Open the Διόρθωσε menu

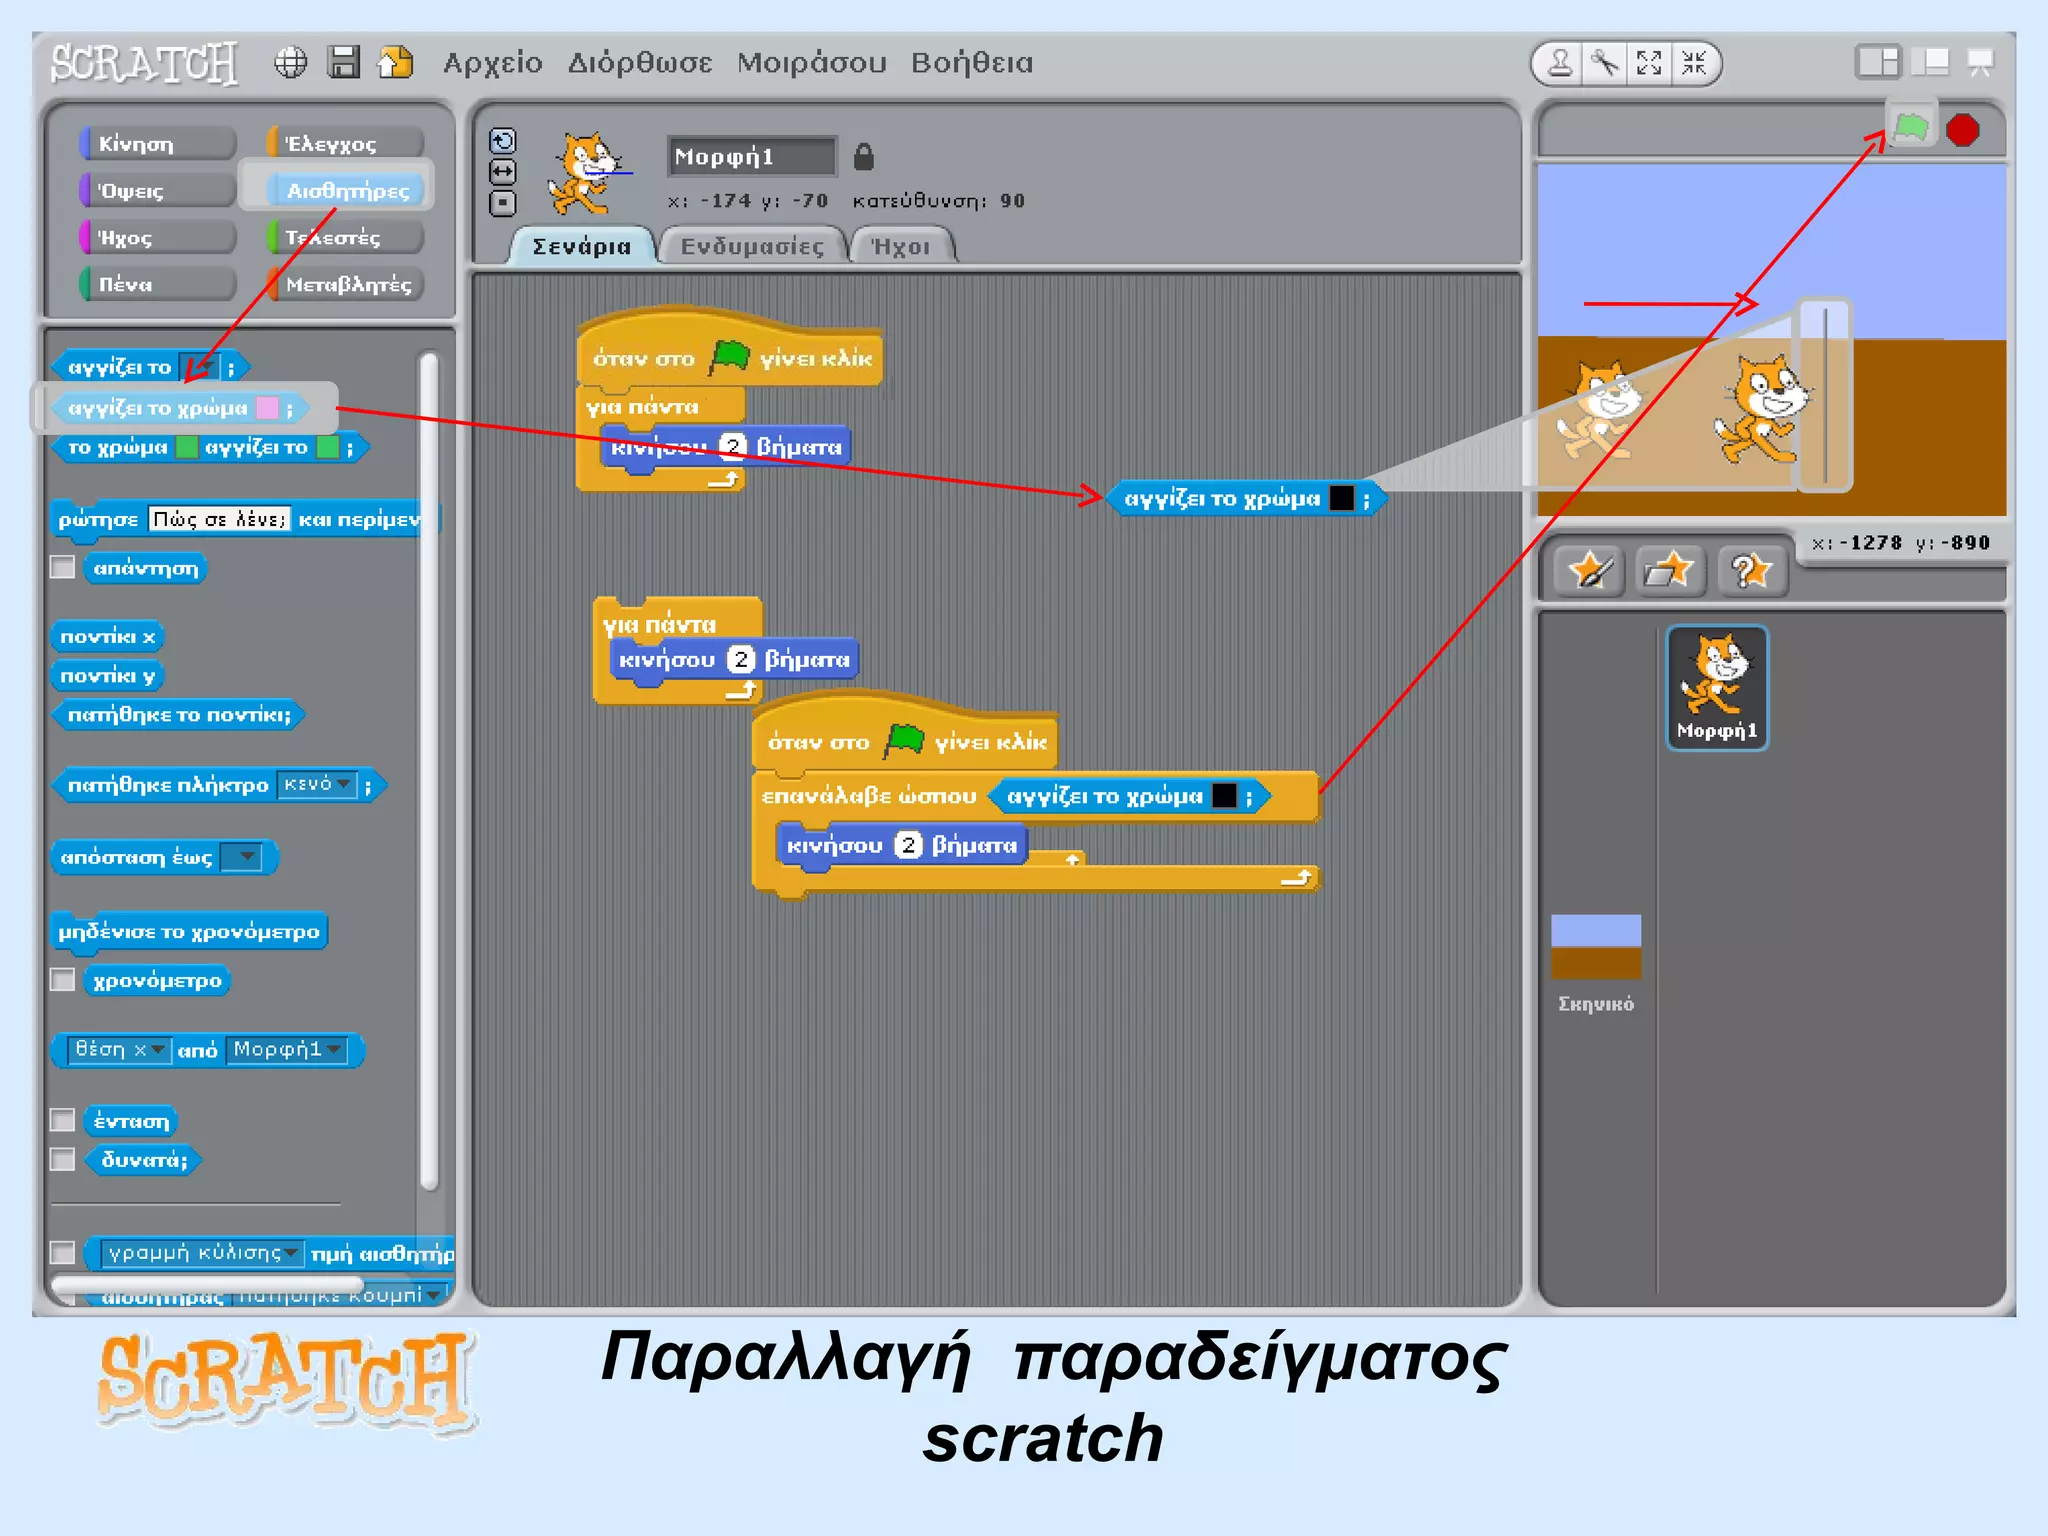pos(640,62)
